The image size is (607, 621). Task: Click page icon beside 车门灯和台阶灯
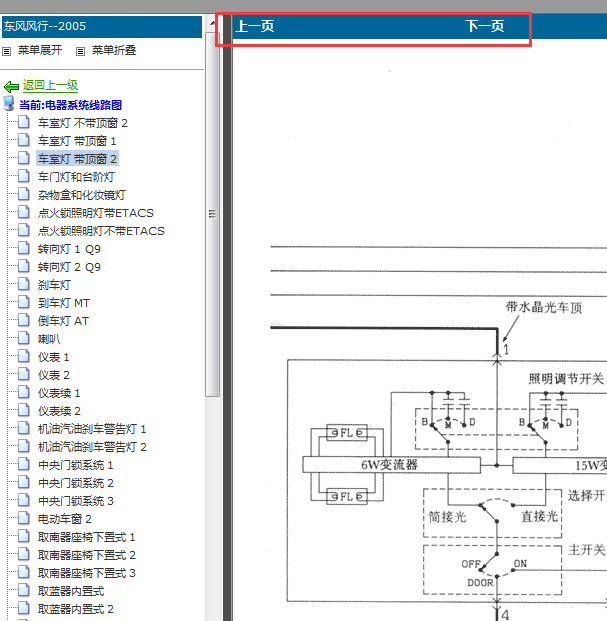point(24,176)
